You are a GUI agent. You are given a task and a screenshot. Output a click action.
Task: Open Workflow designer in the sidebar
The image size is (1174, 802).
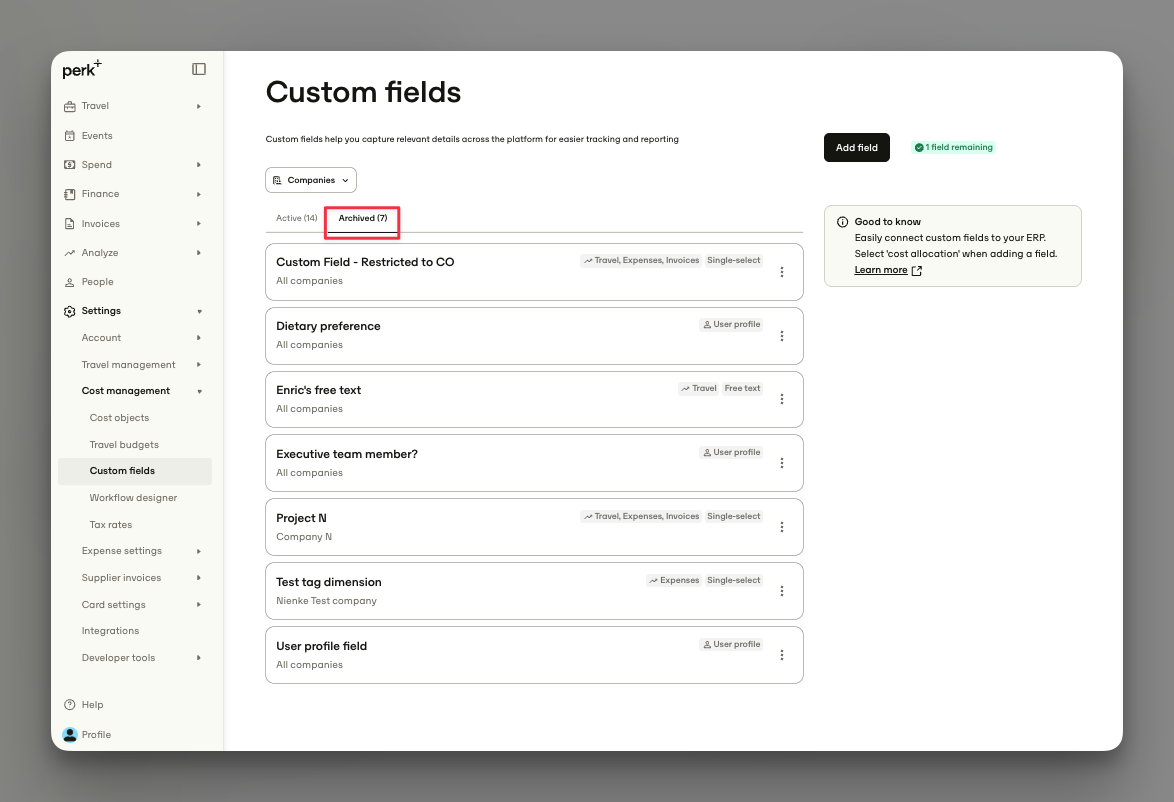click(x=133, y=498)
